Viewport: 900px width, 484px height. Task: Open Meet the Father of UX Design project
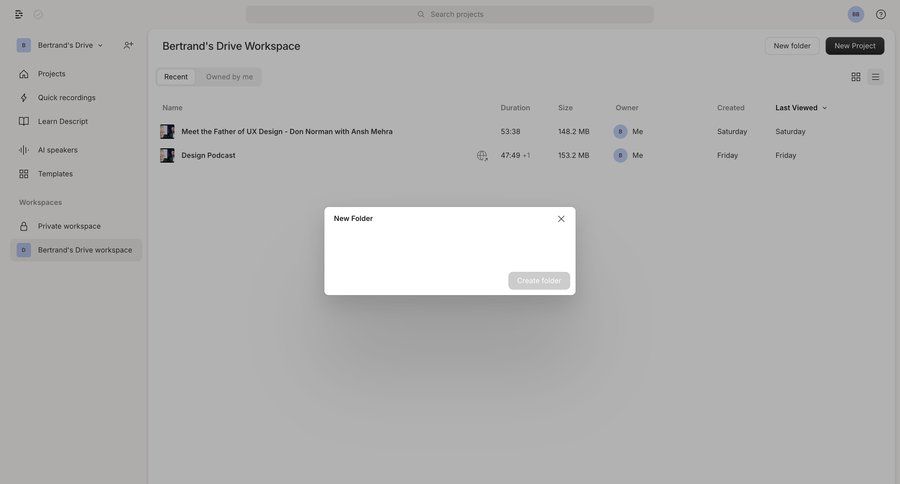point(287,131)
